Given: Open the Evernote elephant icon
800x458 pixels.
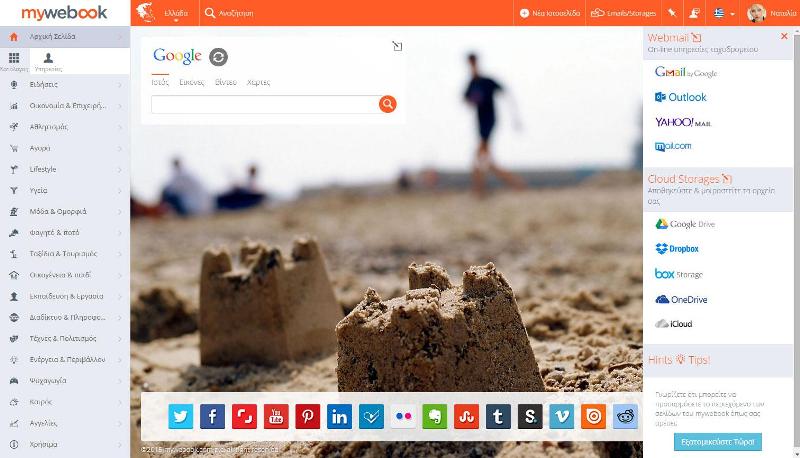Looking at the screenshot, I should coord(433,416).
